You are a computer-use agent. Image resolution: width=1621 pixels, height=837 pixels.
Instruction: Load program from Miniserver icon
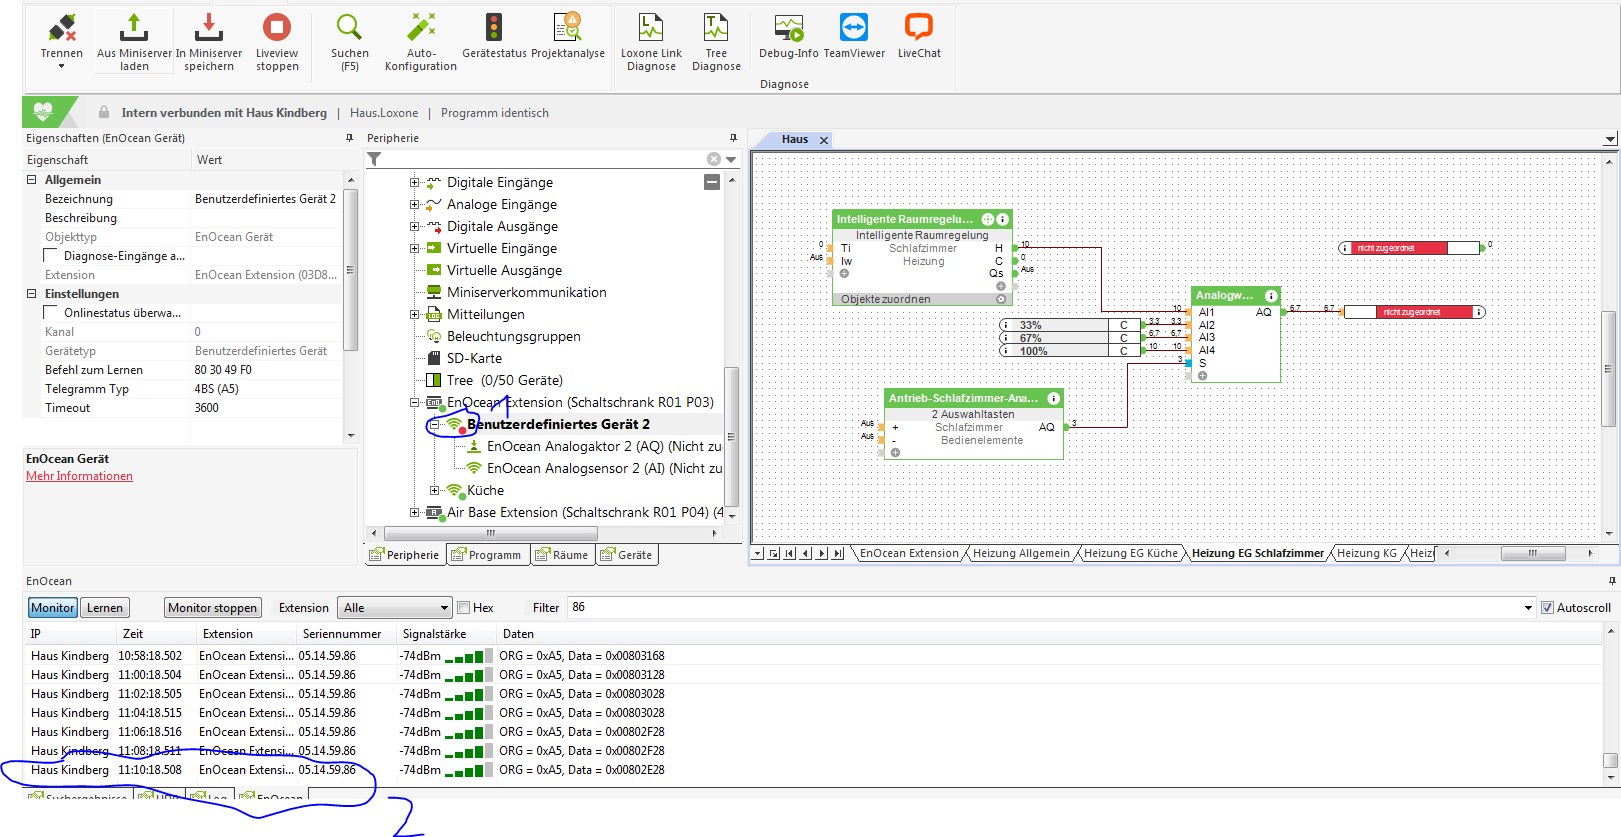134,28
